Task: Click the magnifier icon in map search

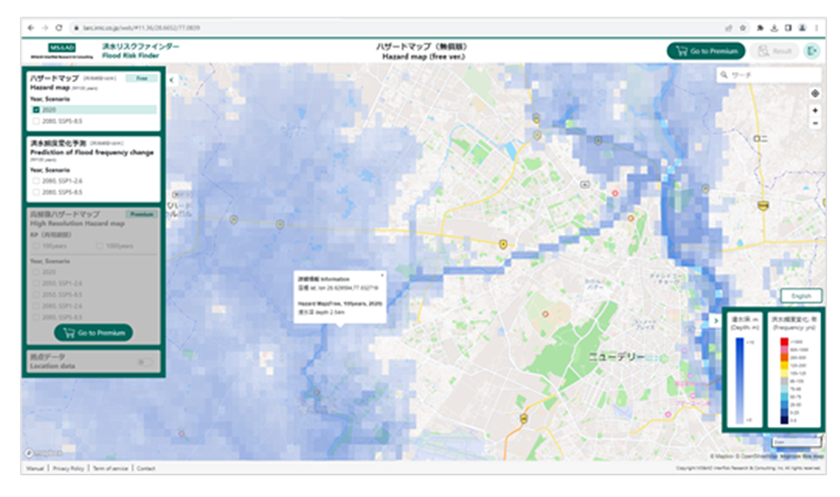Action: [724, 75]
